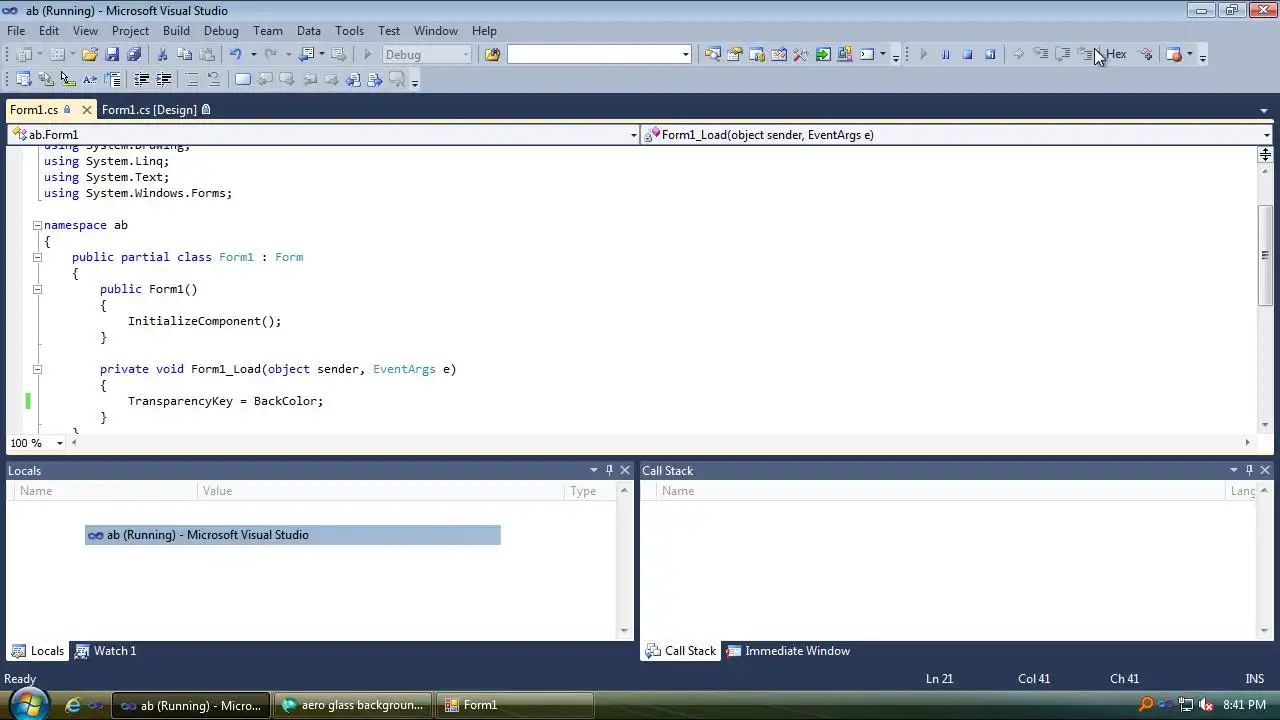Click the Display Quick Info icon
Image resolution: width=1280 pixels, height=720 pixels.
point(67,79)
